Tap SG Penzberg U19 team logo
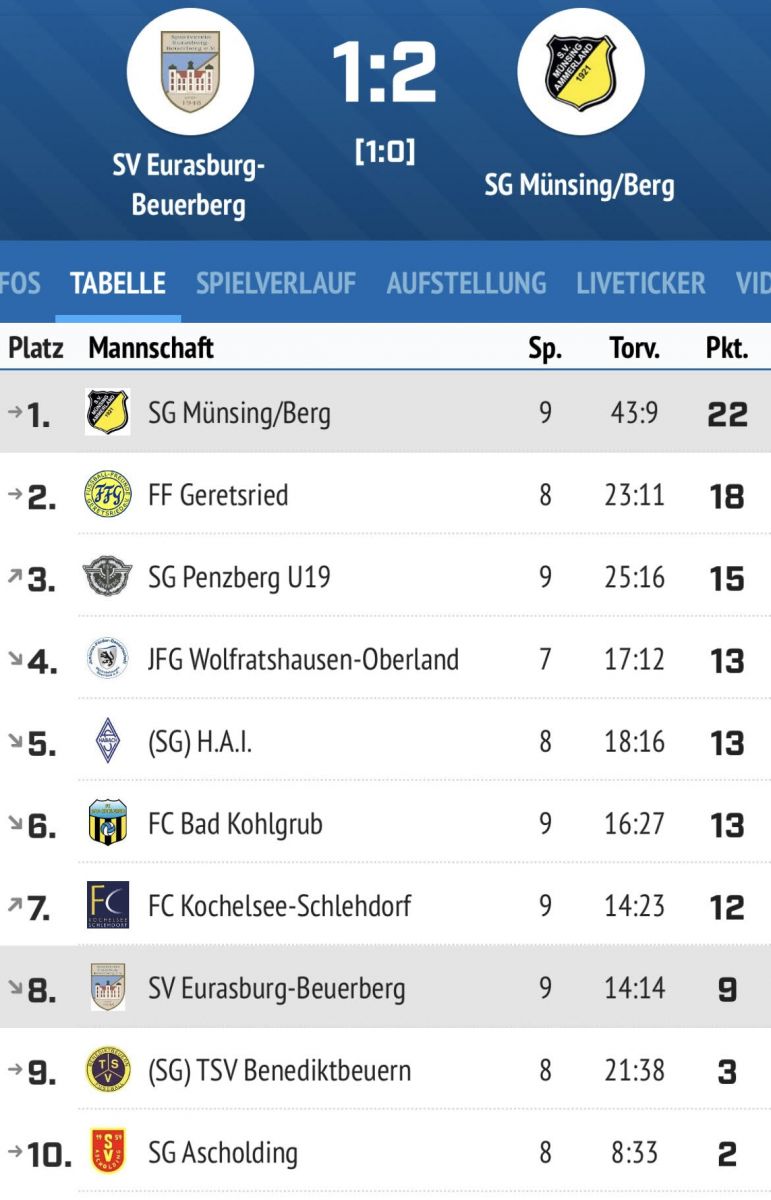This screenshot has height=1200, width=771. 107,578
